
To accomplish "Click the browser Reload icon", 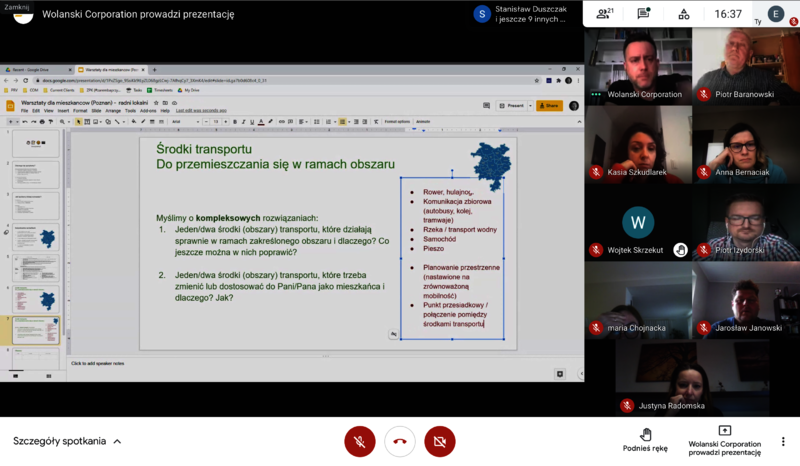I will (x=26, y=80).
